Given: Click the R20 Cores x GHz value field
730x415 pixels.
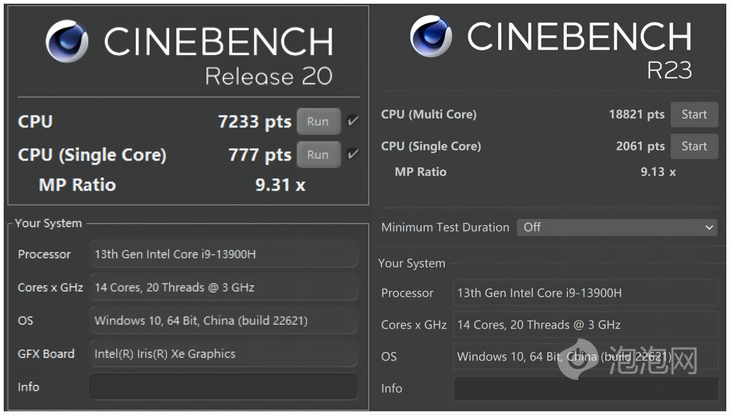Looking at the screenshot, I should tap(223, 288).
